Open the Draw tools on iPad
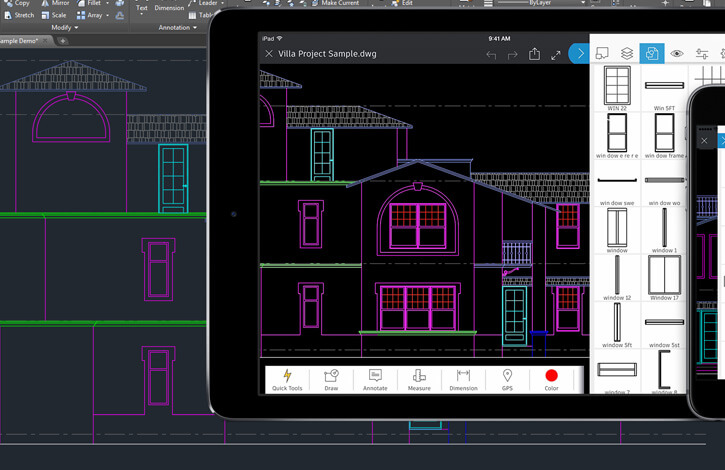This screenshot has width=725, height=470. (x=331, y=380)
